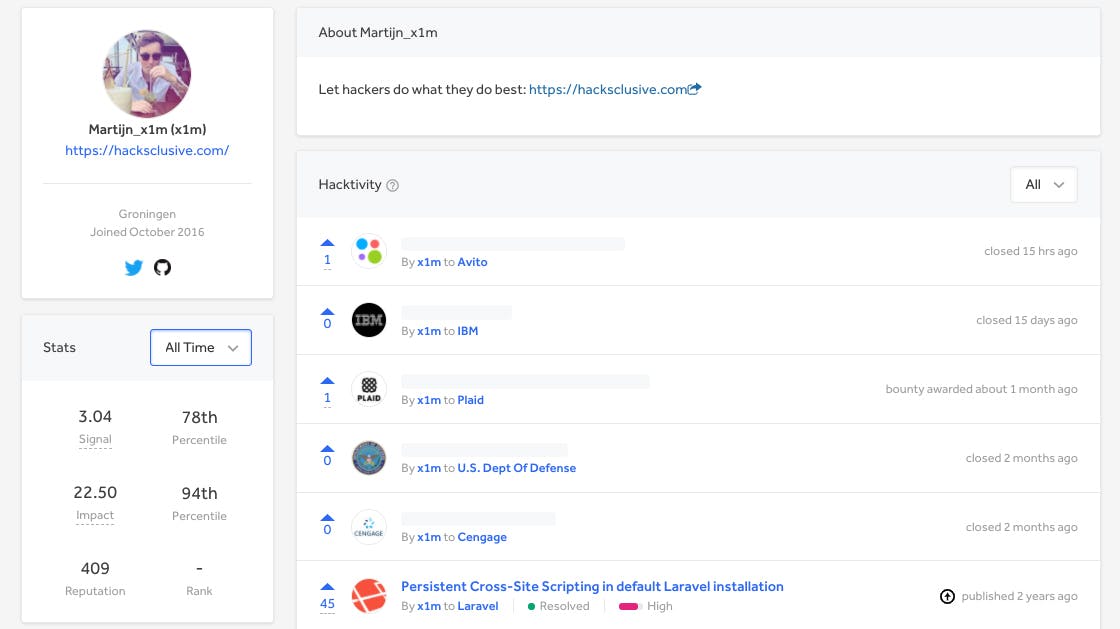The width and height of the screenshot is (1120, 629).
Task: Click the Laravel program logo
Action: pos(369,596)
